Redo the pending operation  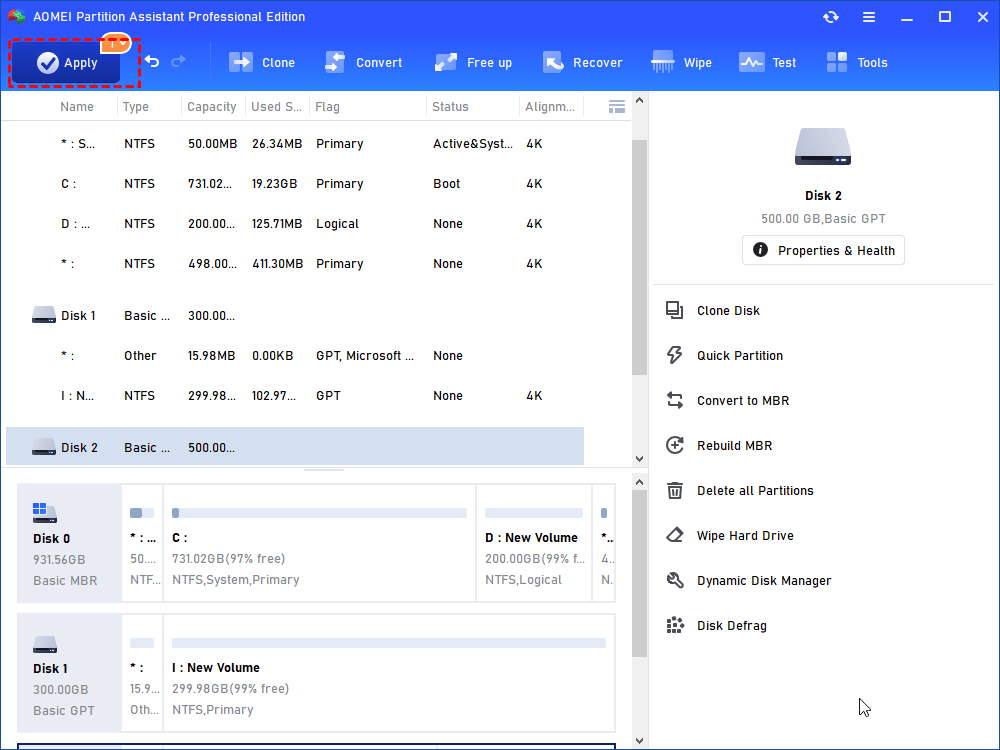tap(179, 61)
